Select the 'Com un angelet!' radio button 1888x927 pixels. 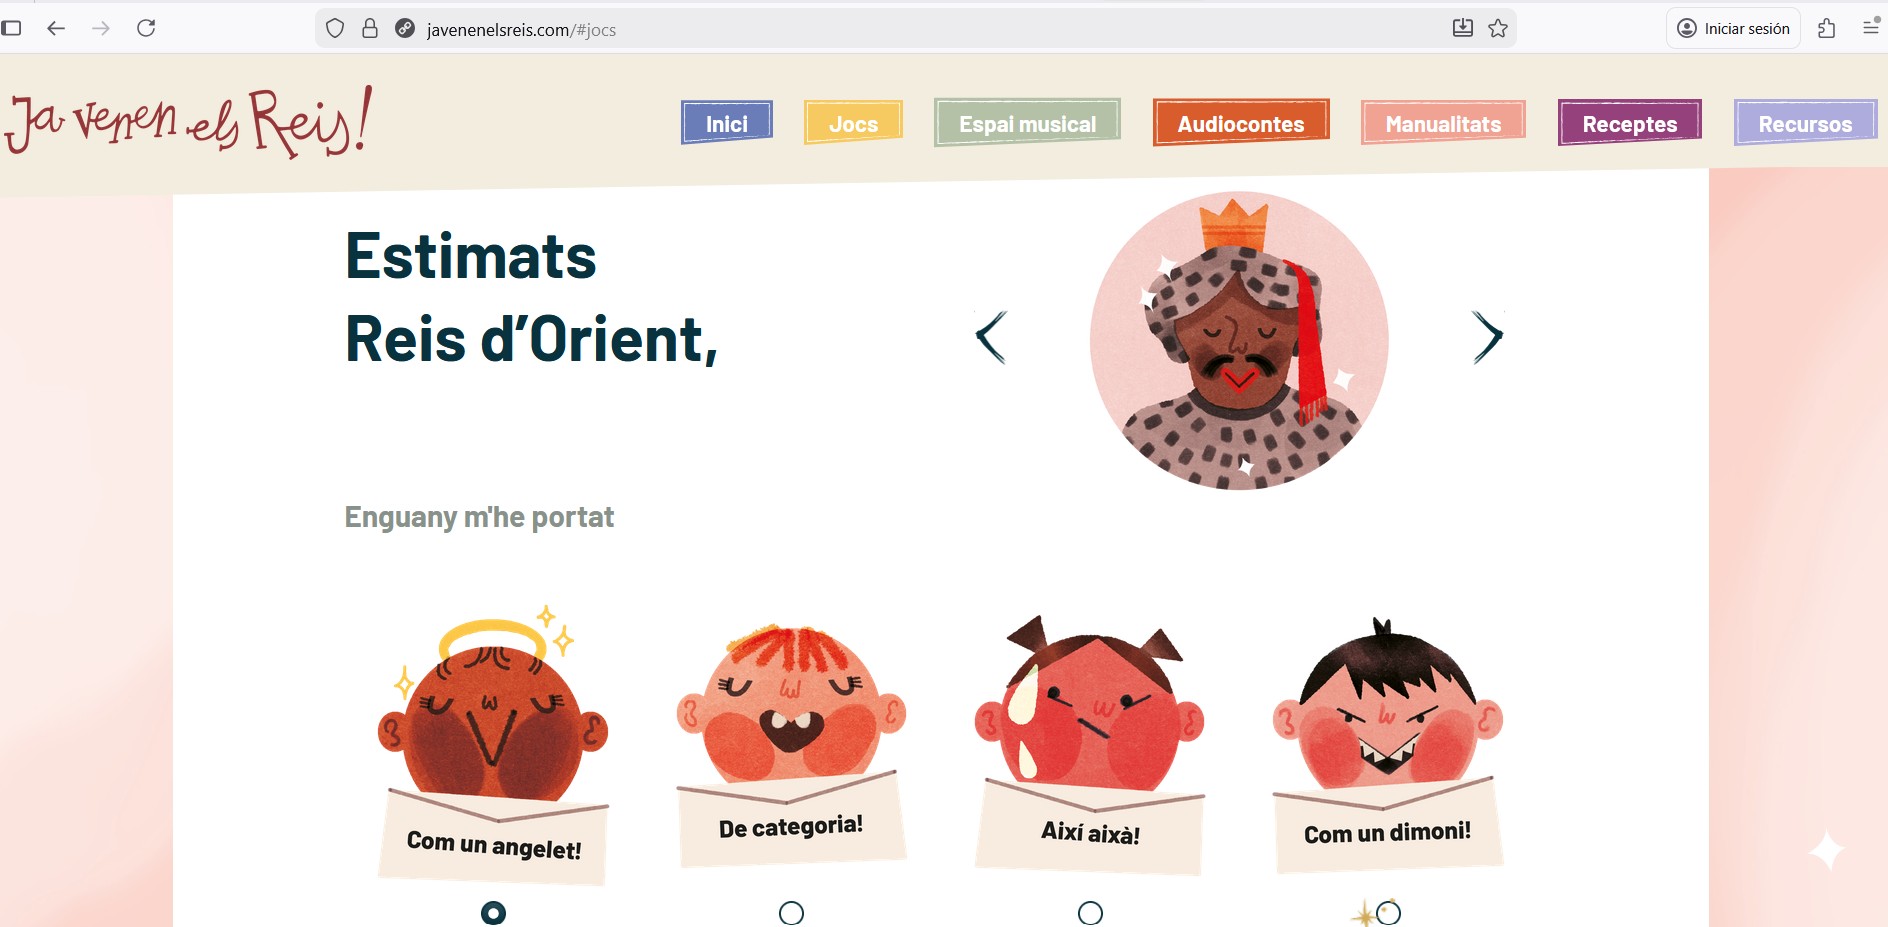coord(494,913)
